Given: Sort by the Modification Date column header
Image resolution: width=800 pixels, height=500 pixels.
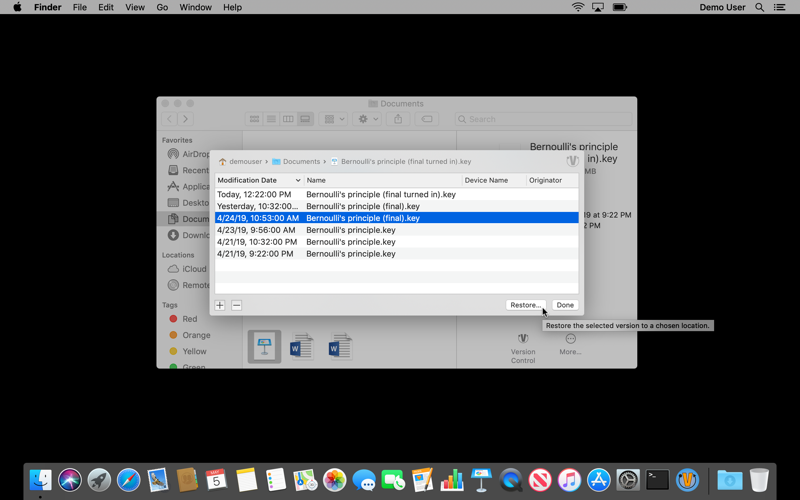Looking at the screenshot, I should coord(259,180).
